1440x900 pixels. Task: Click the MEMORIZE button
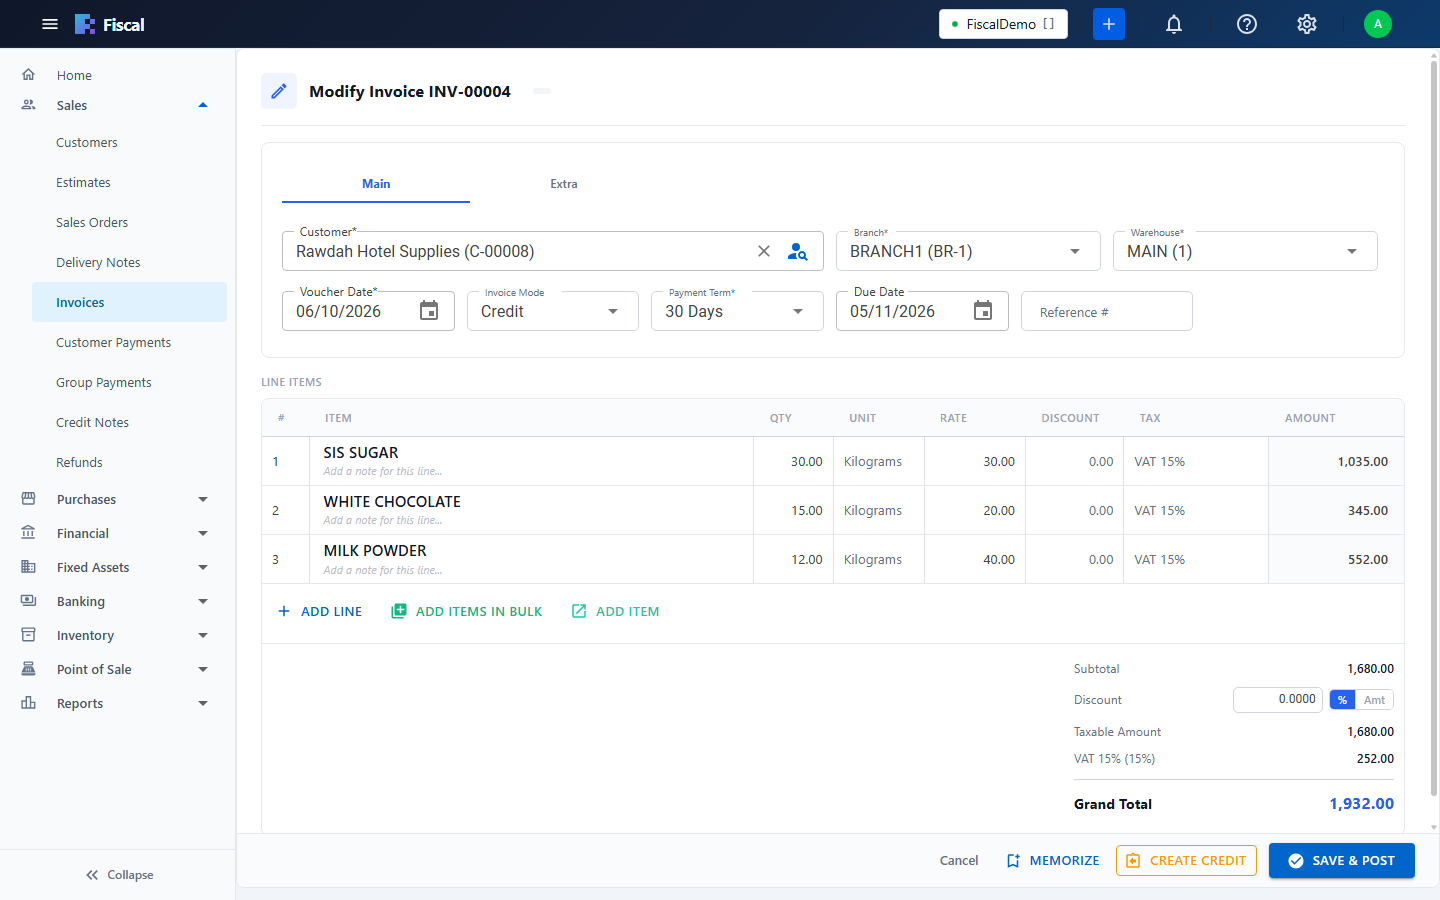click(1053, 861)
